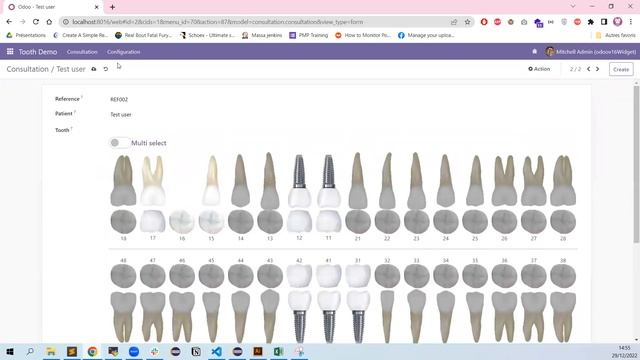The width and height of the screenshot is (640, 360).
Task: Open the Windows Start menu
Action: [x=9, y=351]
